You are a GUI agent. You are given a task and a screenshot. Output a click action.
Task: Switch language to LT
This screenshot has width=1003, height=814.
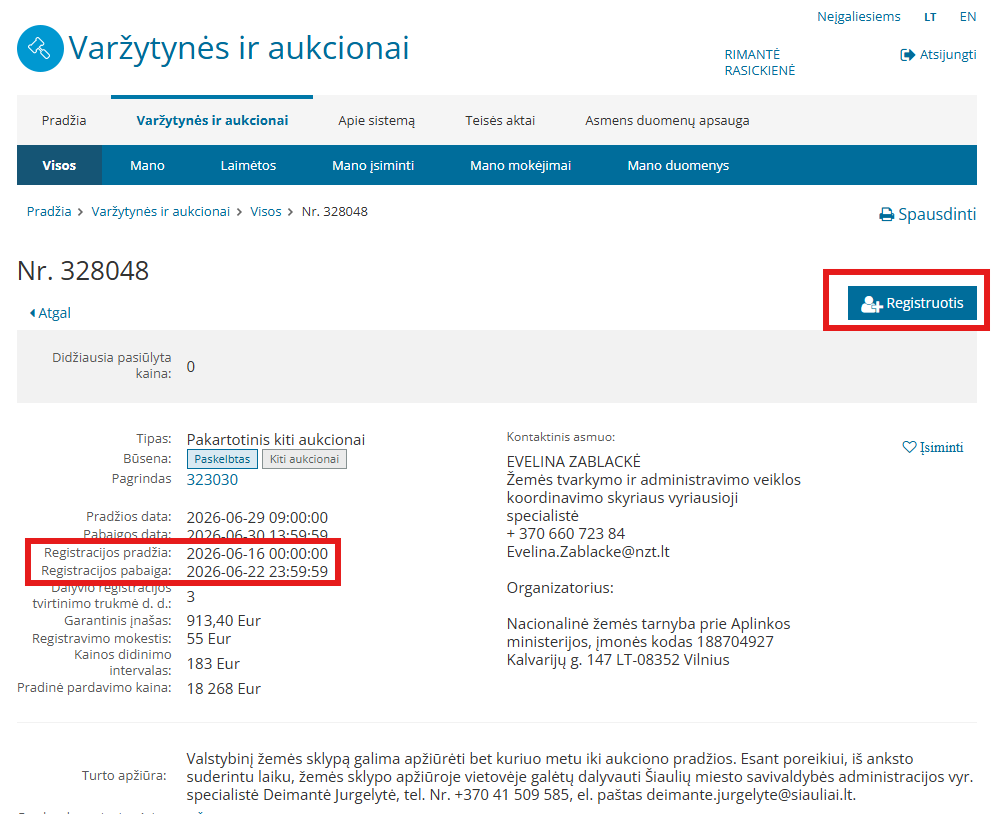pyautogui.click(x=930, y=17)
